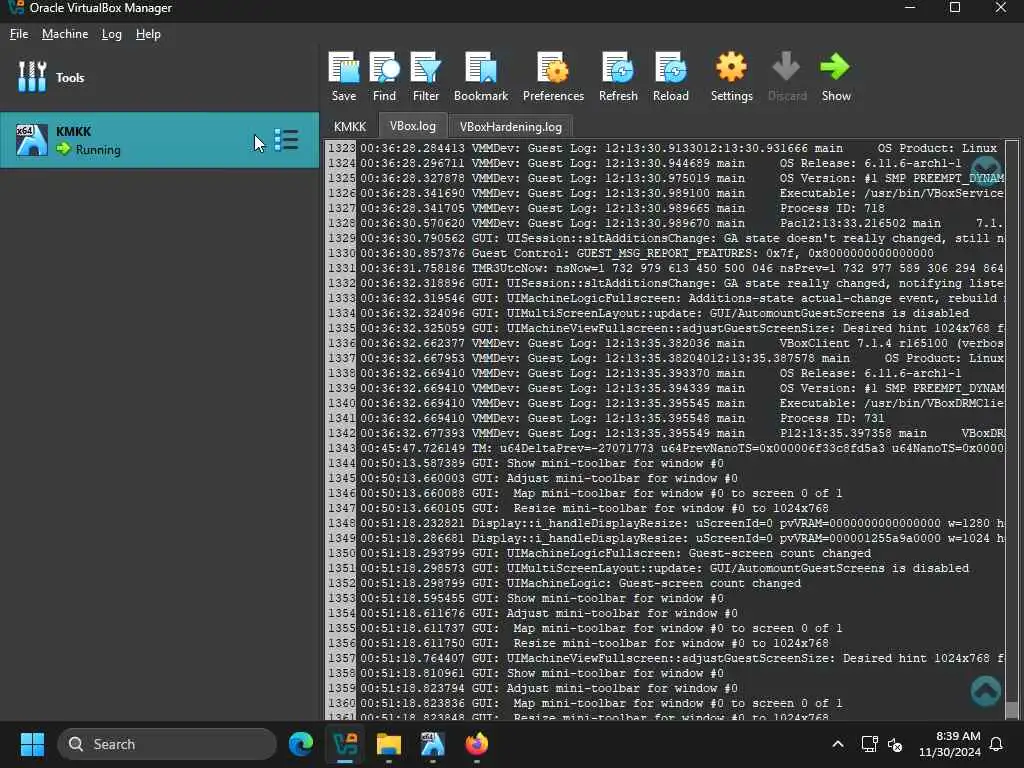Click the muted volume tray icon

point(895,744)
